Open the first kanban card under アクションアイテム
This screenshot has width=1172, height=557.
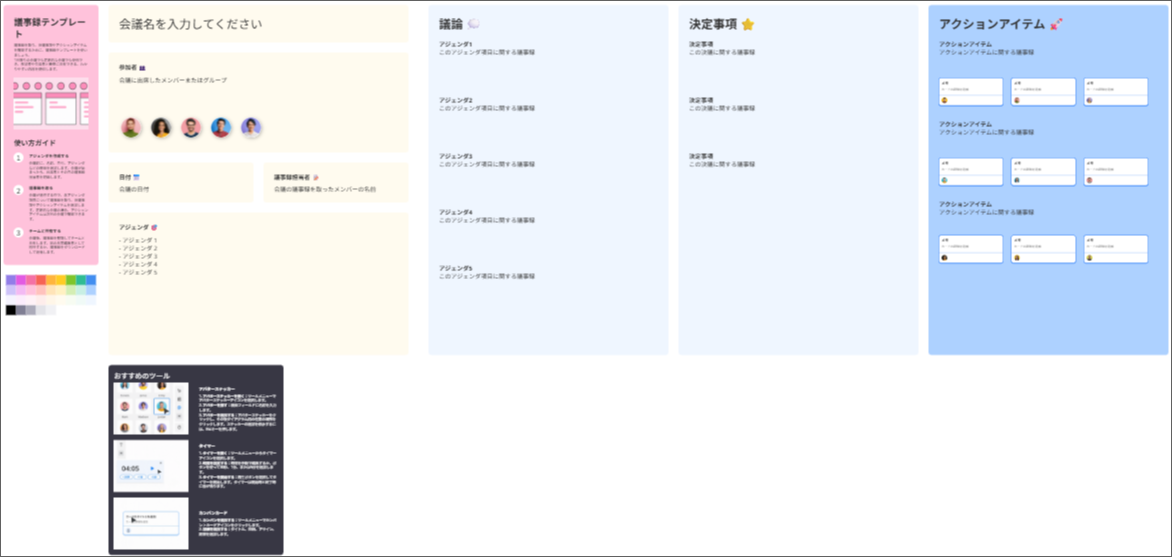point(971,91)
